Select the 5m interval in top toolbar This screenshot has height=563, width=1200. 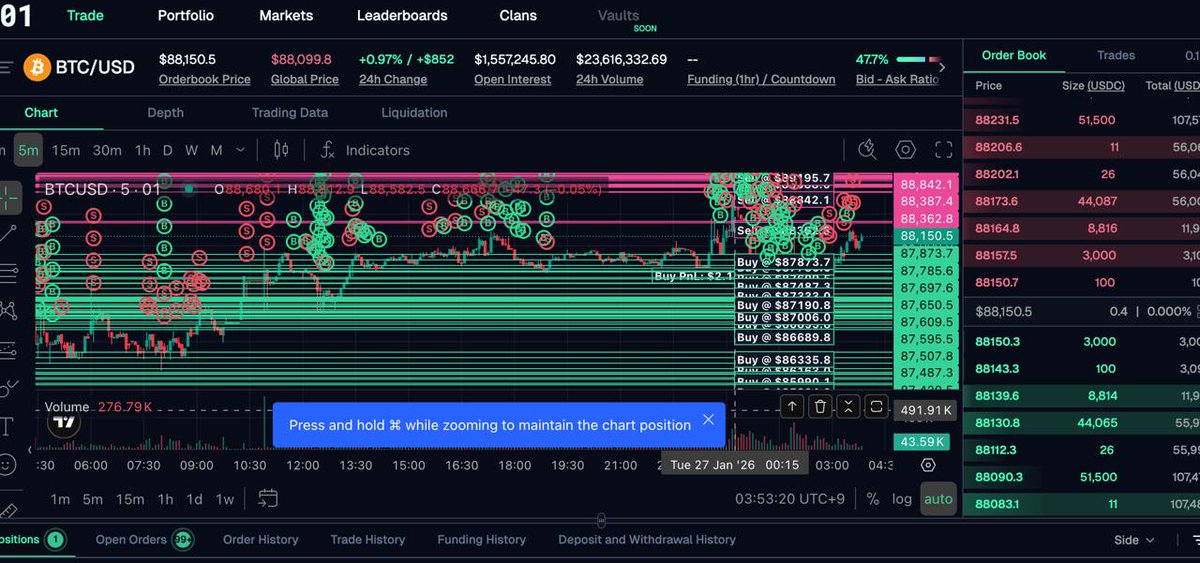[28, 150]
